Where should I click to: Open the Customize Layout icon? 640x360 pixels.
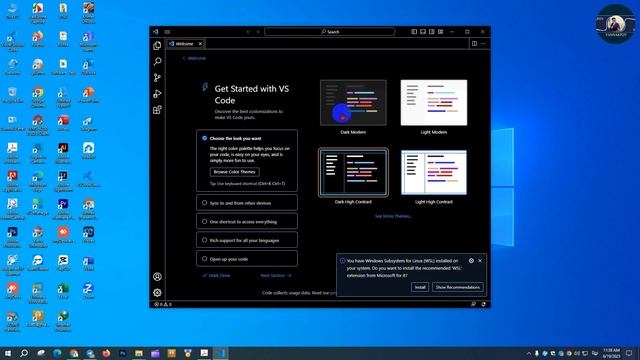click(441, 32)
